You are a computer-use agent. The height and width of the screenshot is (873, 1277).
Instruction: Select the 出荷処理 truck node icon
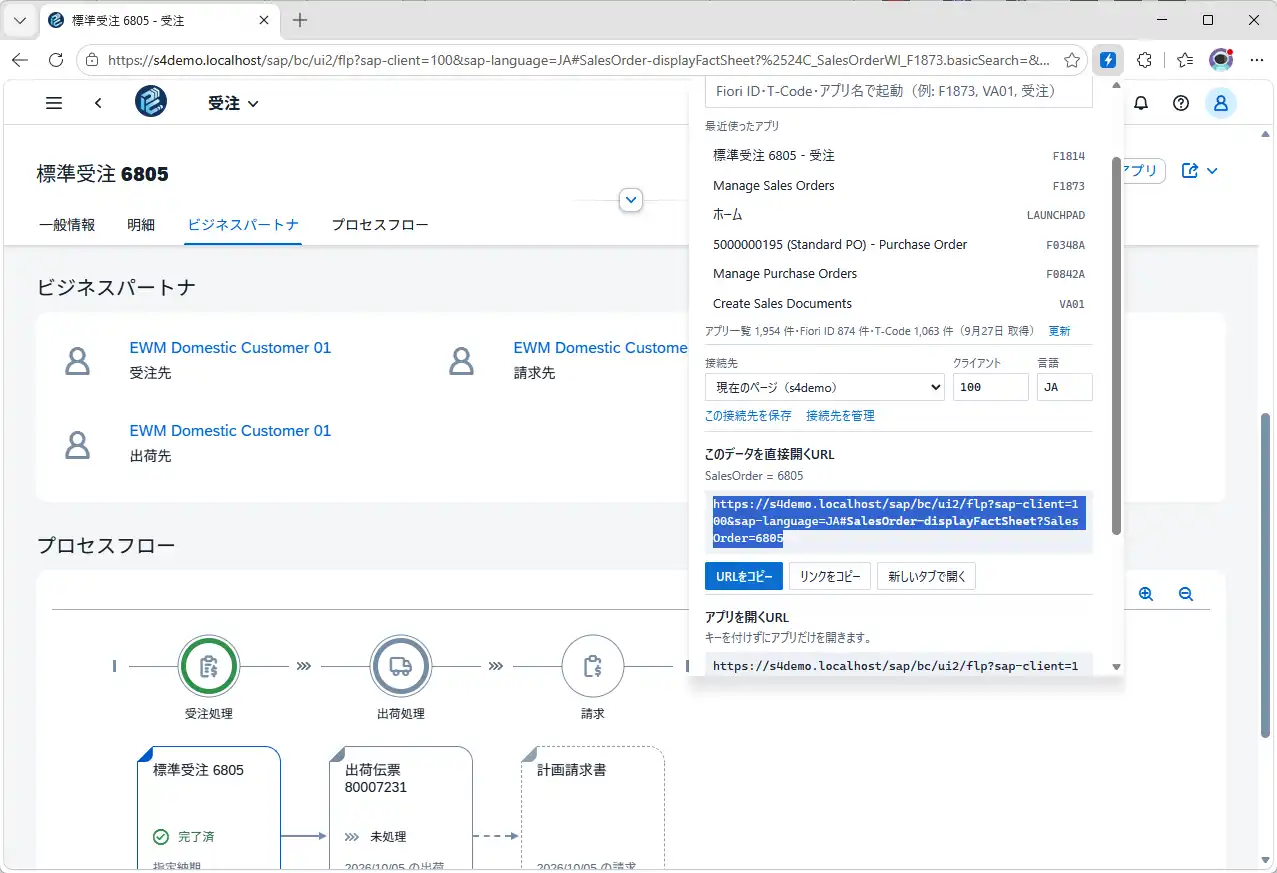click(401, 666)
